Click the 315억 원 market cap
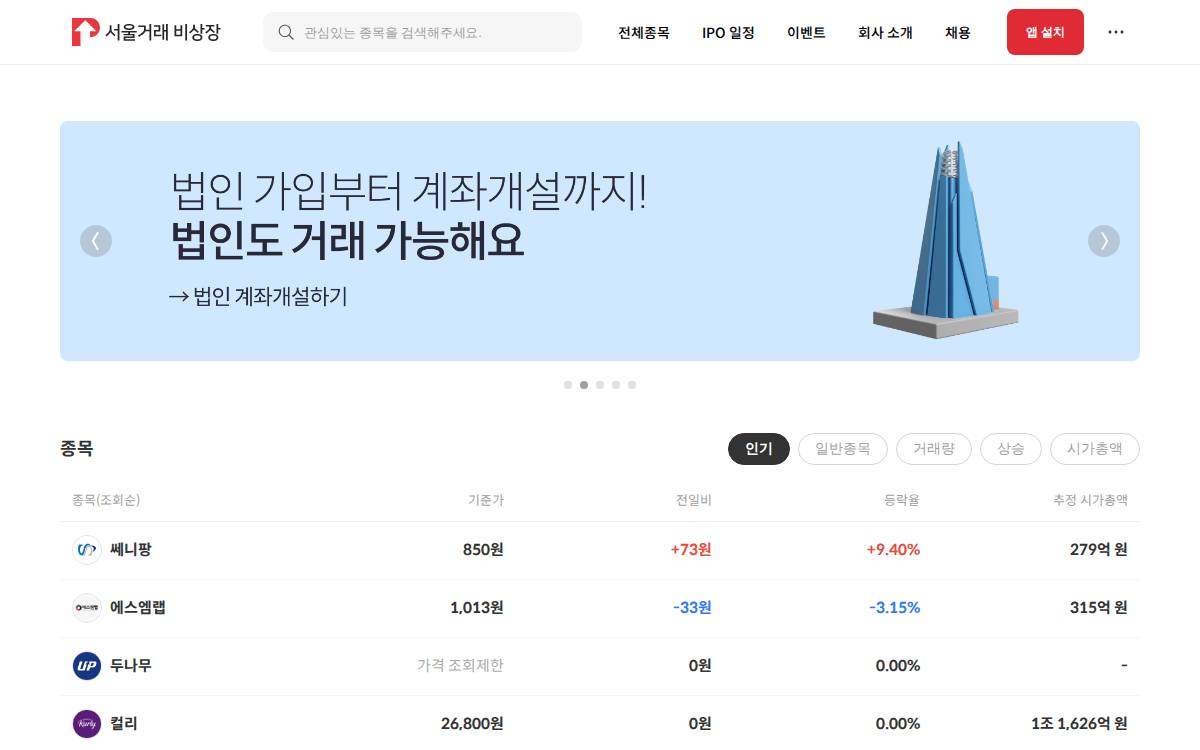 pyautogui.click(x=1099, y=607)
